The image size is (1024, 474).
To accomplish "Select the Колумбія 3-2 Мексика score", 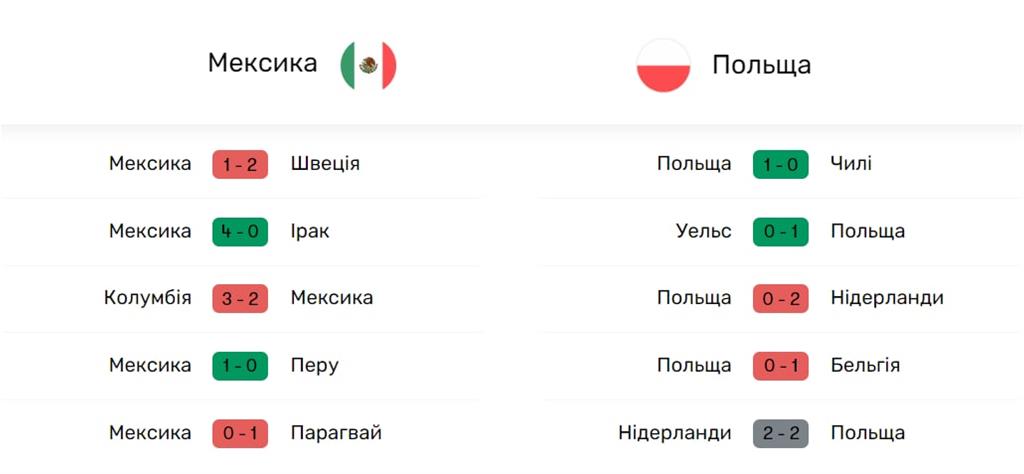I will [240, 298].
